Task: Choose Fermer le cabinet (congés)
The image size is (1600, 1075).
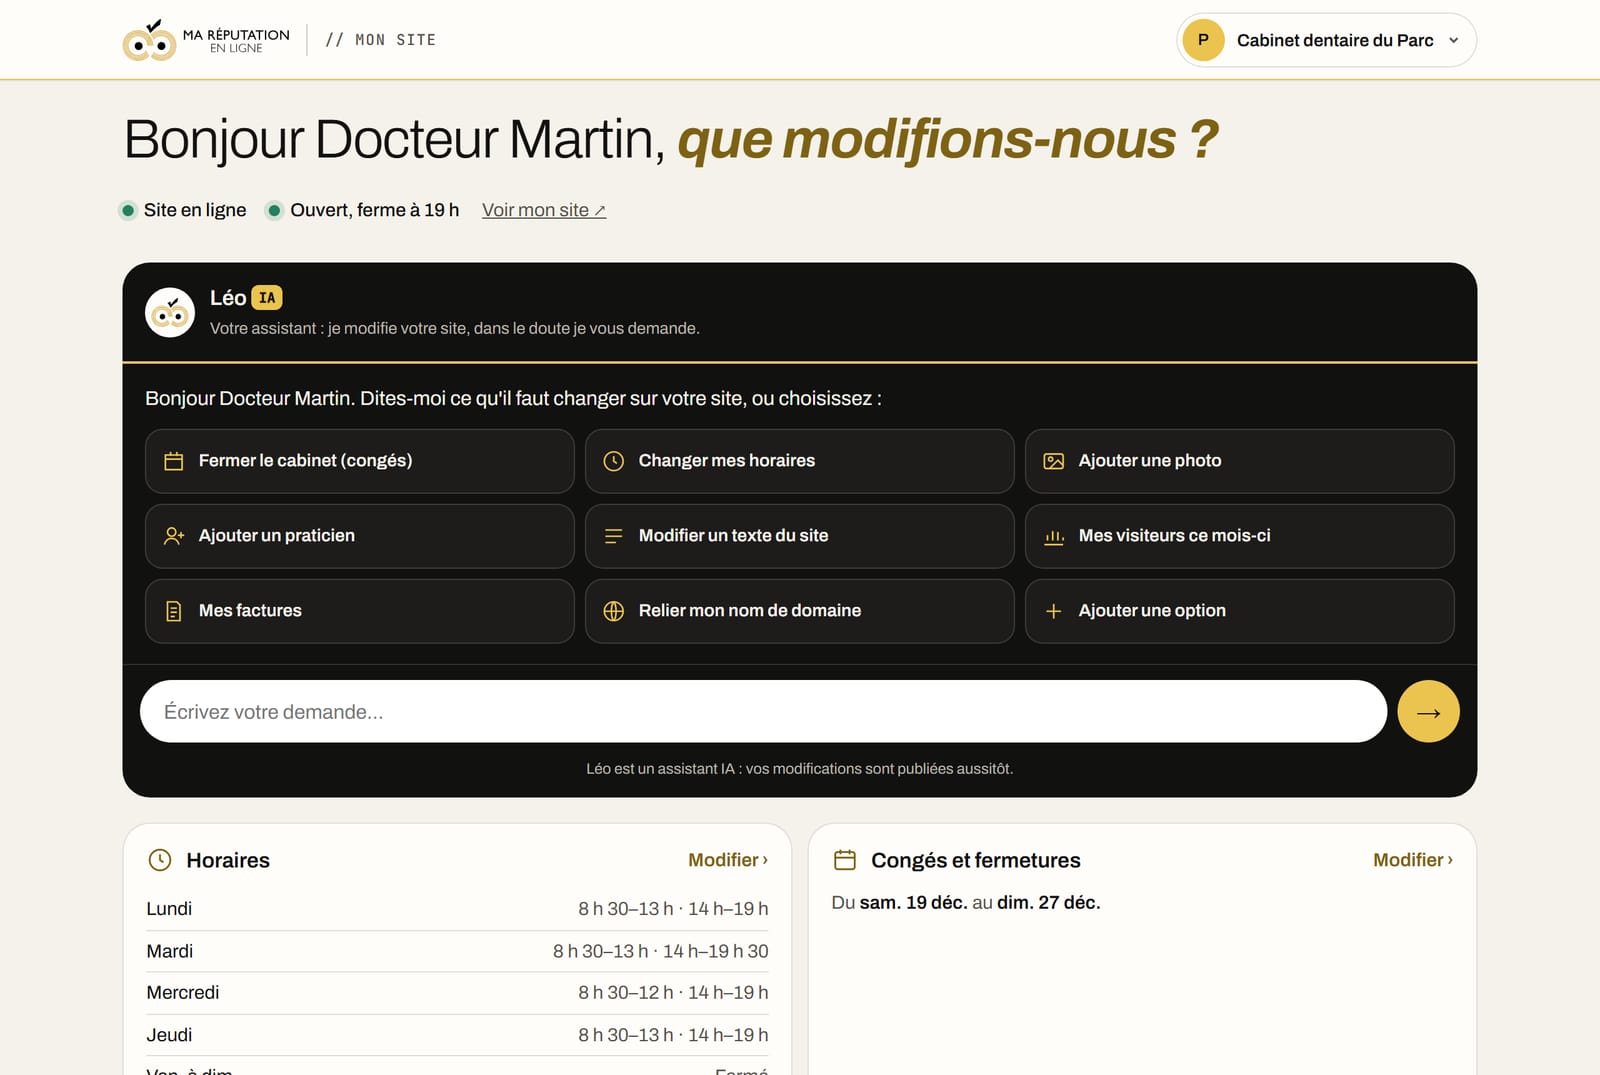Action: pos(360,461)
